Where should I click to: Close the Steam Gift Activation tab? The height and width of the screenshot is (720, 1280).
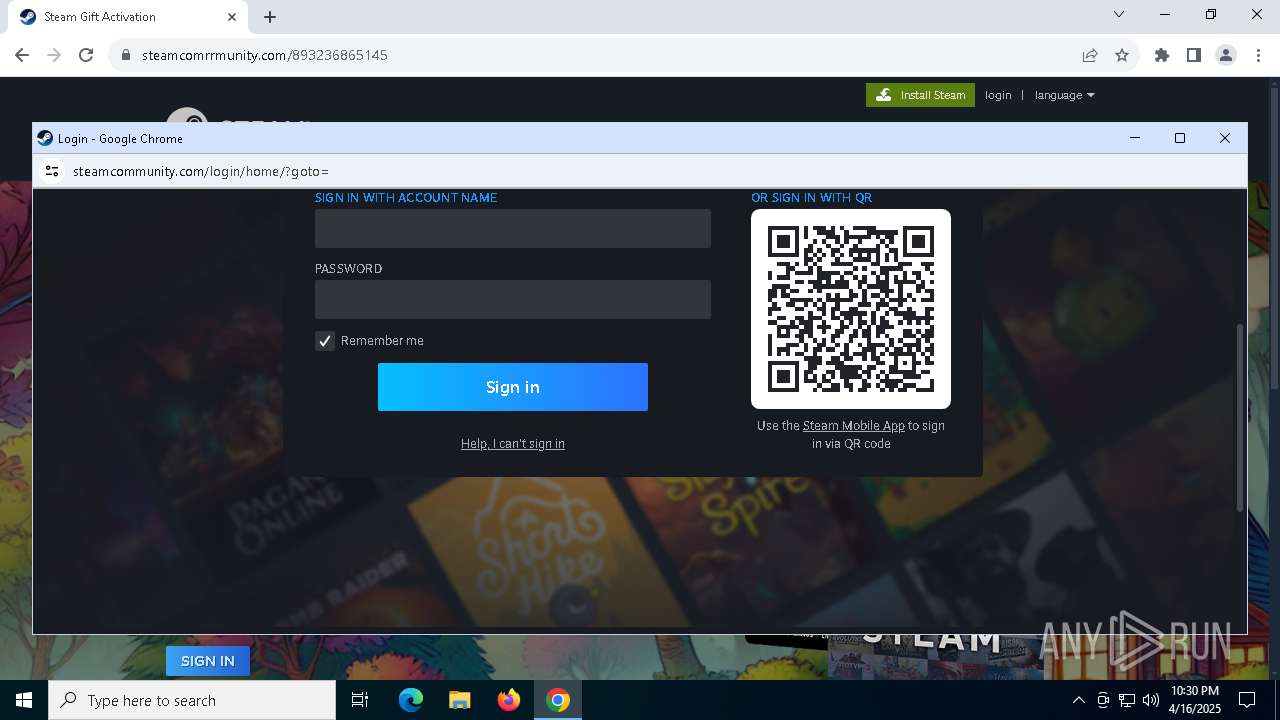tap(232, 17)
